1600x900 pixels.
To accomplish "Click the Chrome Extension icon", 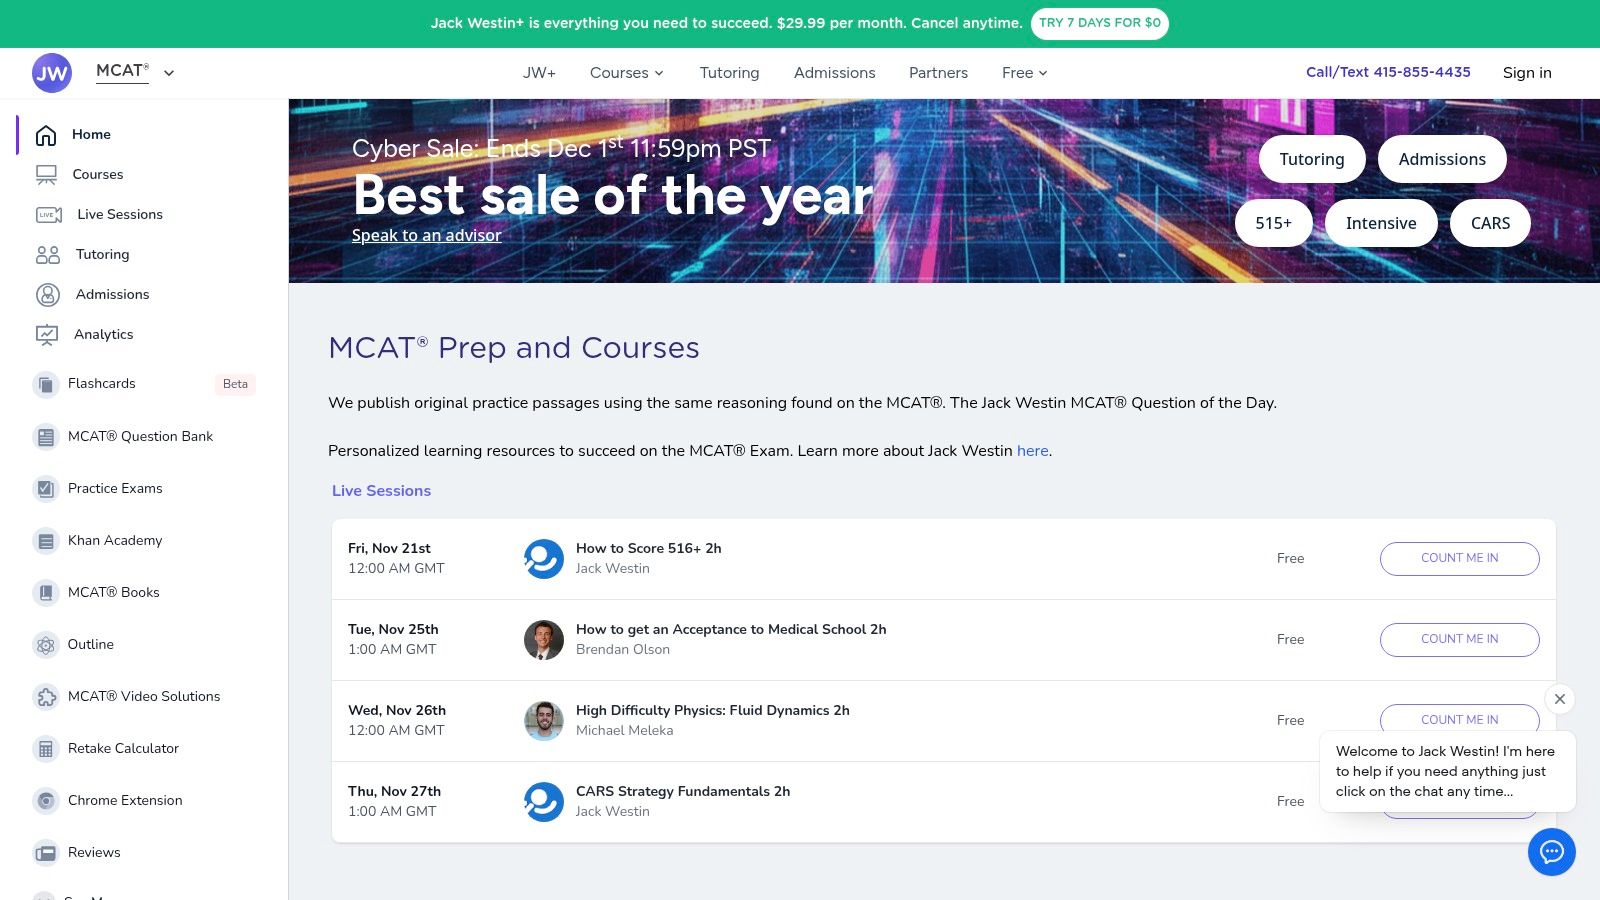I will (46, 801).
